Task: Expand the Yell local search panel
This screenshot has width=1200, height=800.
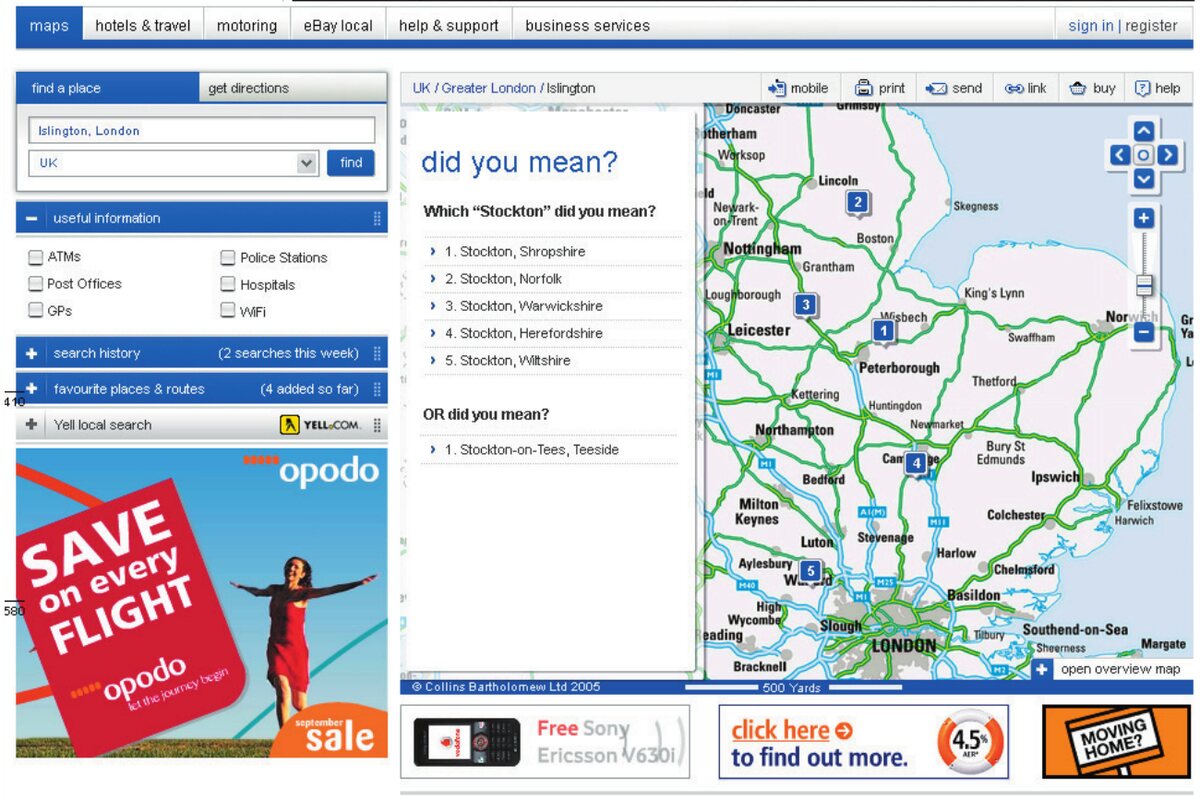Action: coord(32,425)
